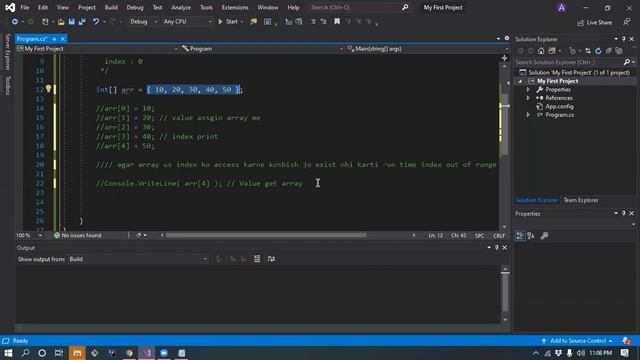Click the Show All Files icon in Solution Explorer
Screen dimensions: 640x360
click(x=619, y=51)
